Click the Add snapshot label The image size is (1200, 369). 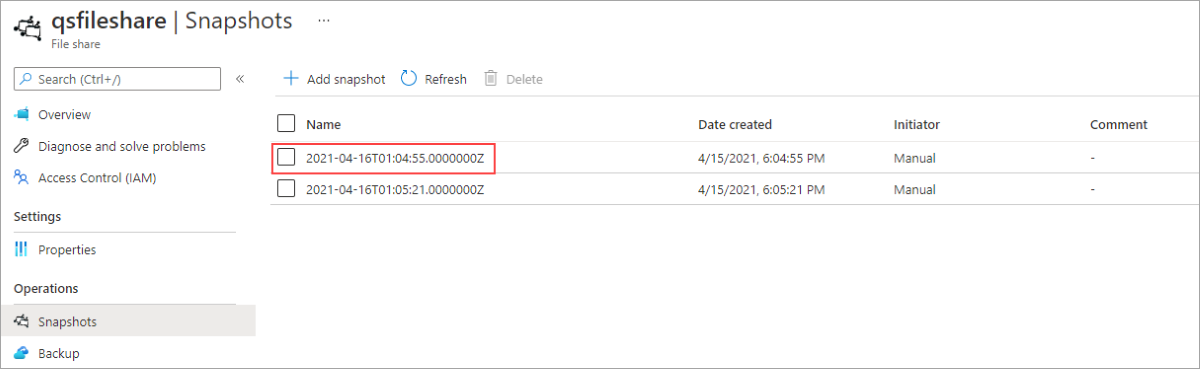[346, 80]
